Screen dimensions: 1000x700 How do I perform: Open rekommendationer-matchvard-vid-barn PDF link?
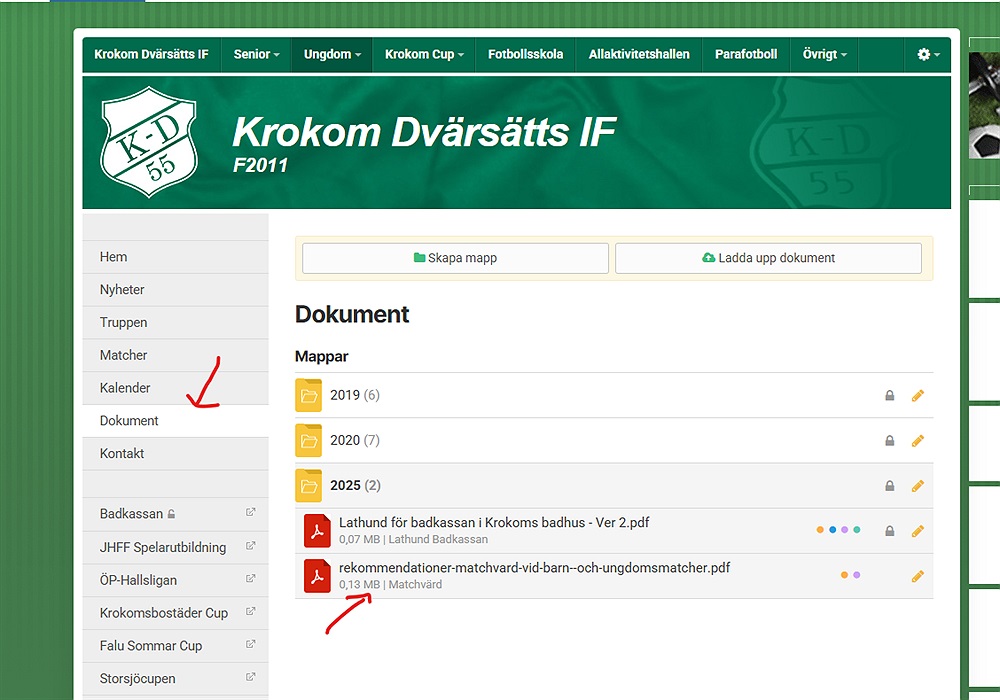534,568
